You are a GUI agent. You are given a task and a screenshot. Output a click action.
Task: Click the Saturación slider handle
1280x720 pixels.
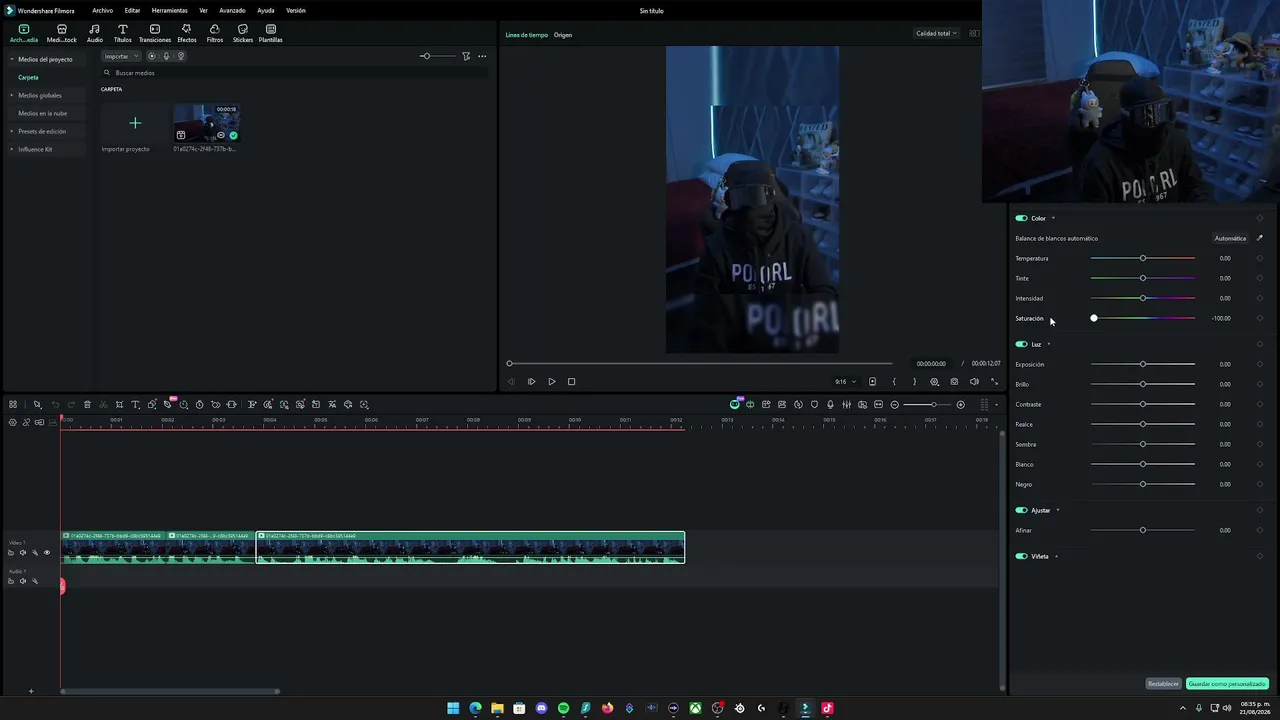1094,318
